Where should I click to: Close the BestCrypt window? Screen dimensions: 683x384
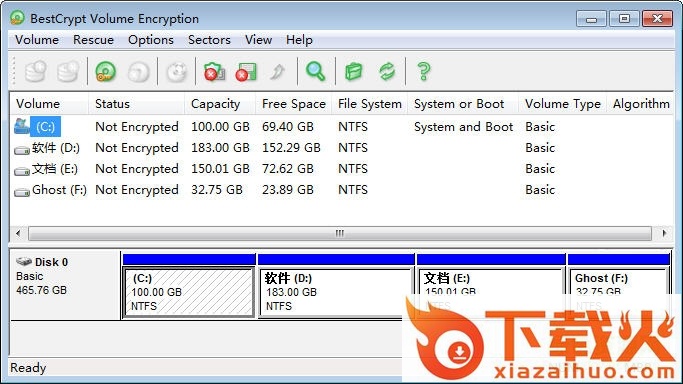click(657, 19)
